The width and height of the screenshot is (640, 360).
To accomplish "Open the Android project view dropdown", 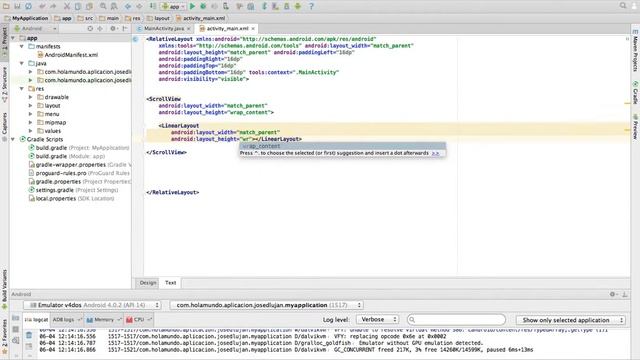I will [35, 29].
